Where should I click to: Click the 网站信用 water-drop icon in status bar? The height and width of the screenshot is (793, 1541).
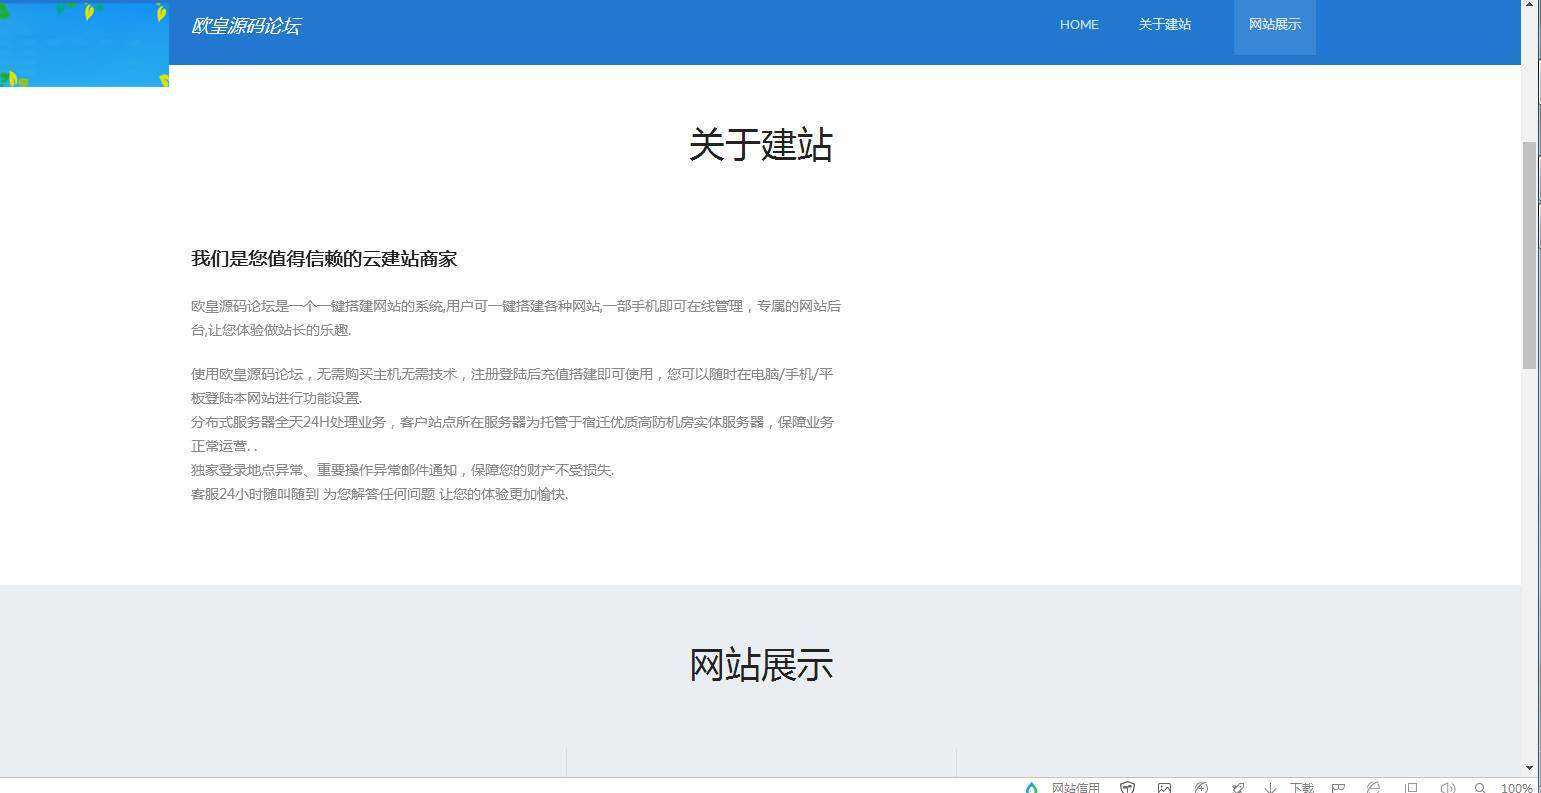click(1031, 787)
